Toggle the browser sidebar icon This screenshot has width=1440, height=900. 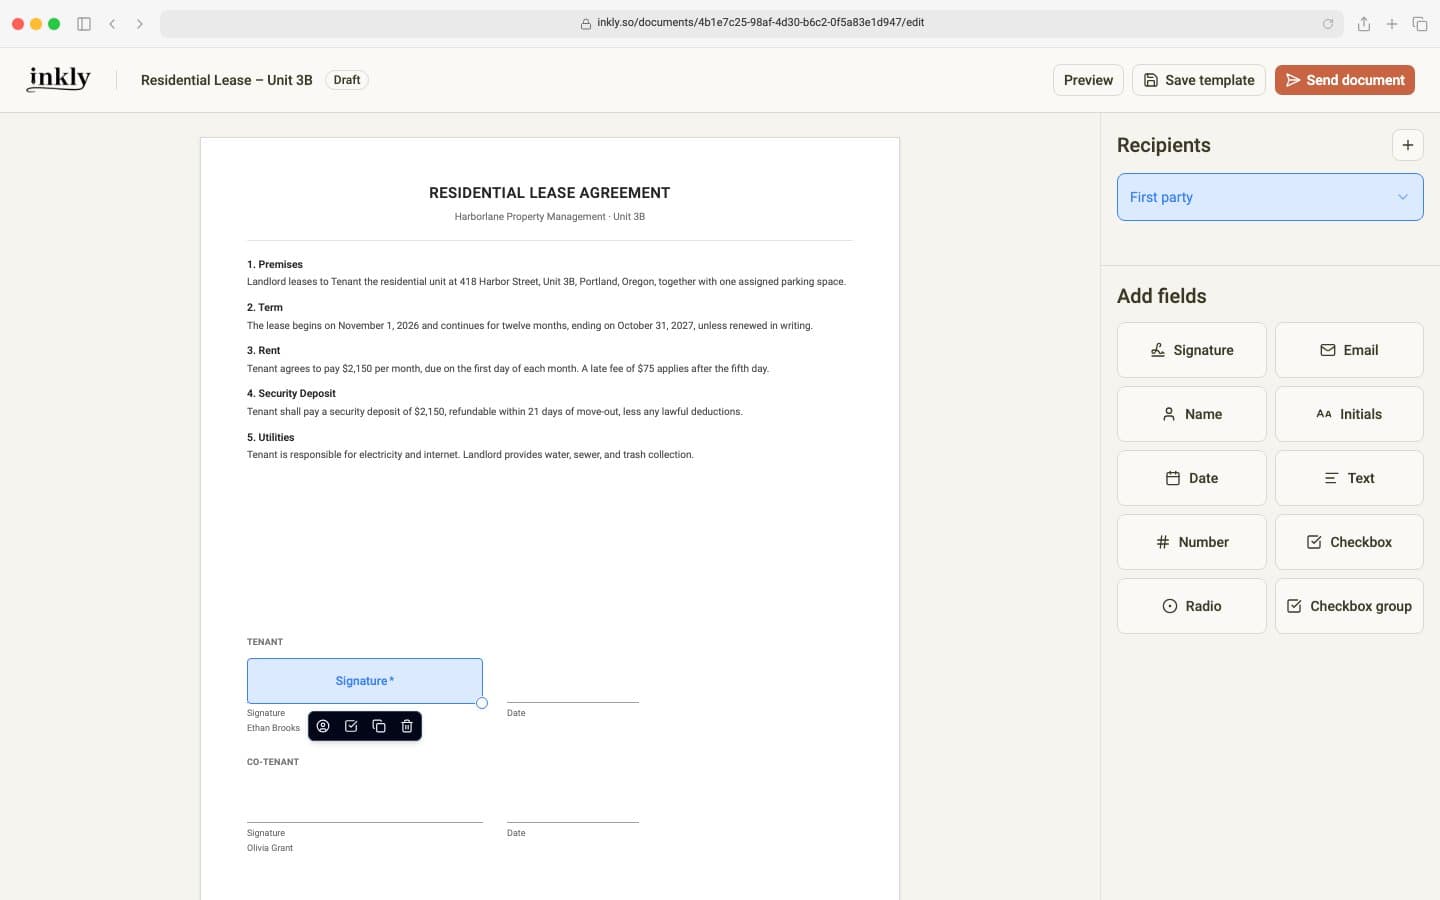(84, 24)
